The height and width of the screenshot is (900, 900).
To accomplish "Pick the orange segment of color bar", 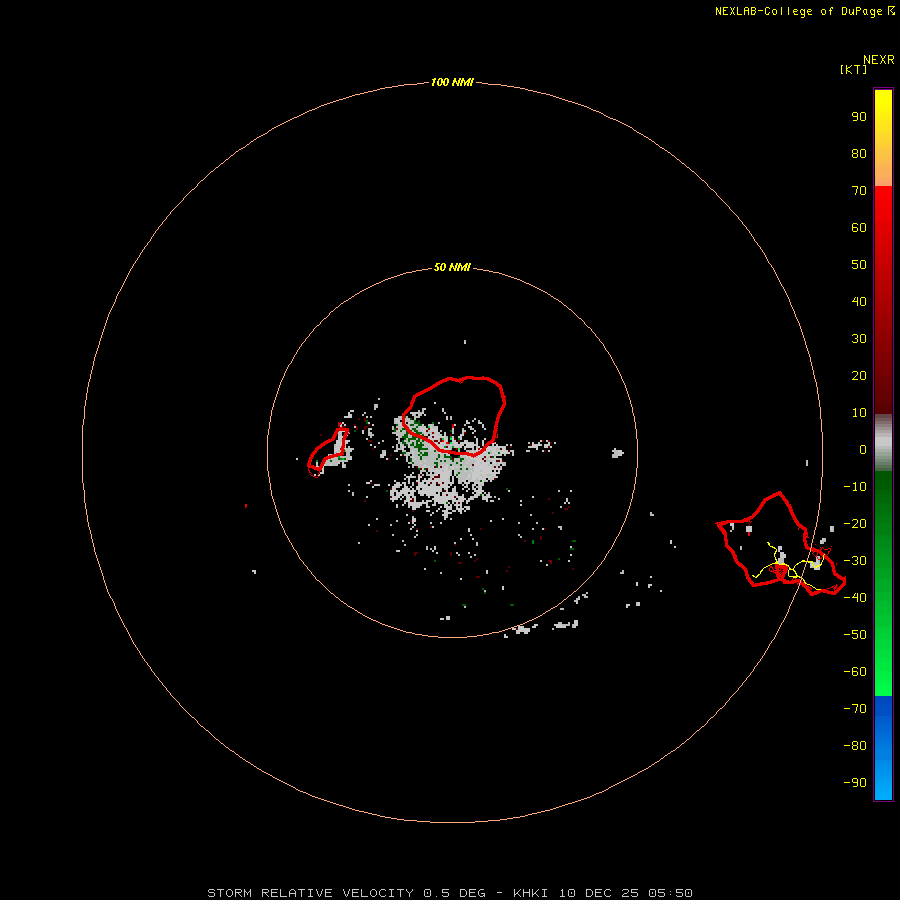I will [883, 164].
